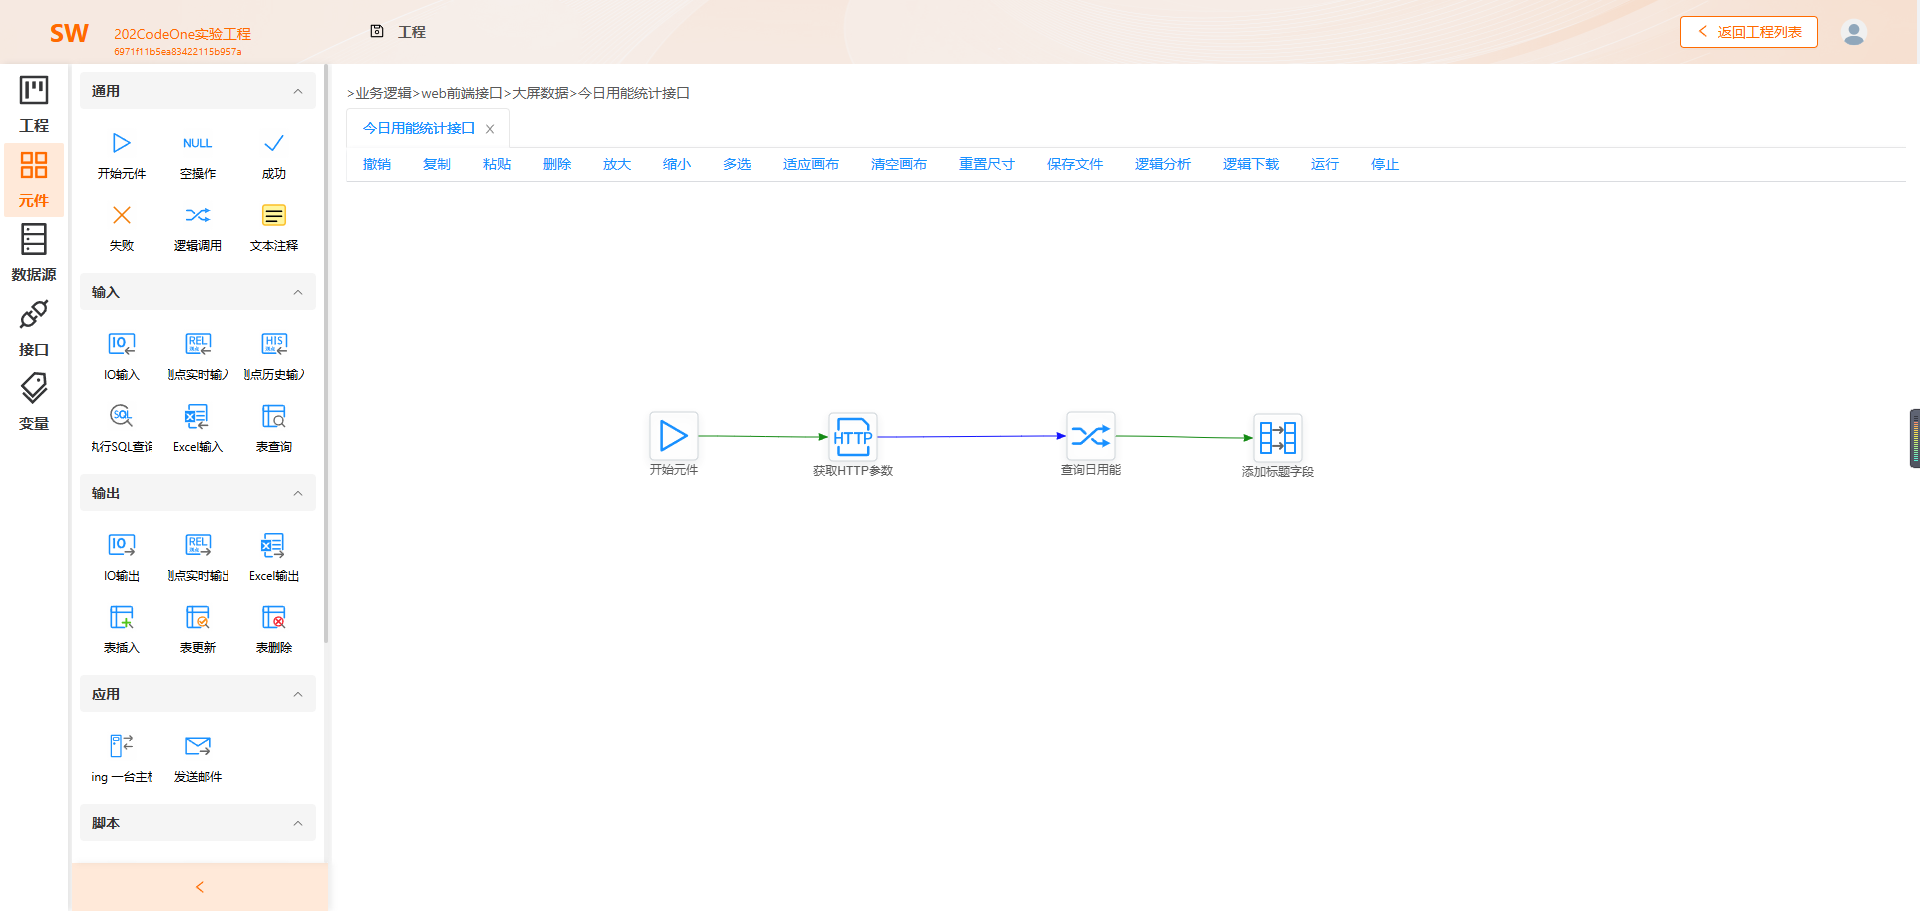Select the 成功 checkmark component
This screenshot has width=1920, height=911.
point(274,155)
